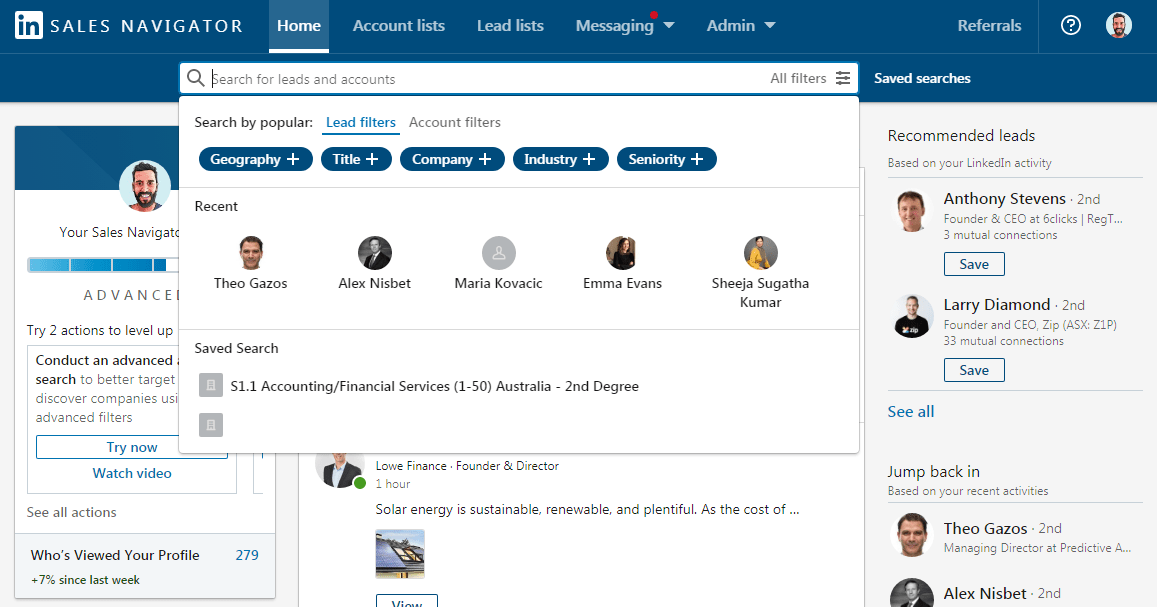
Task: Click See all recommended leads
Action: 911,412
